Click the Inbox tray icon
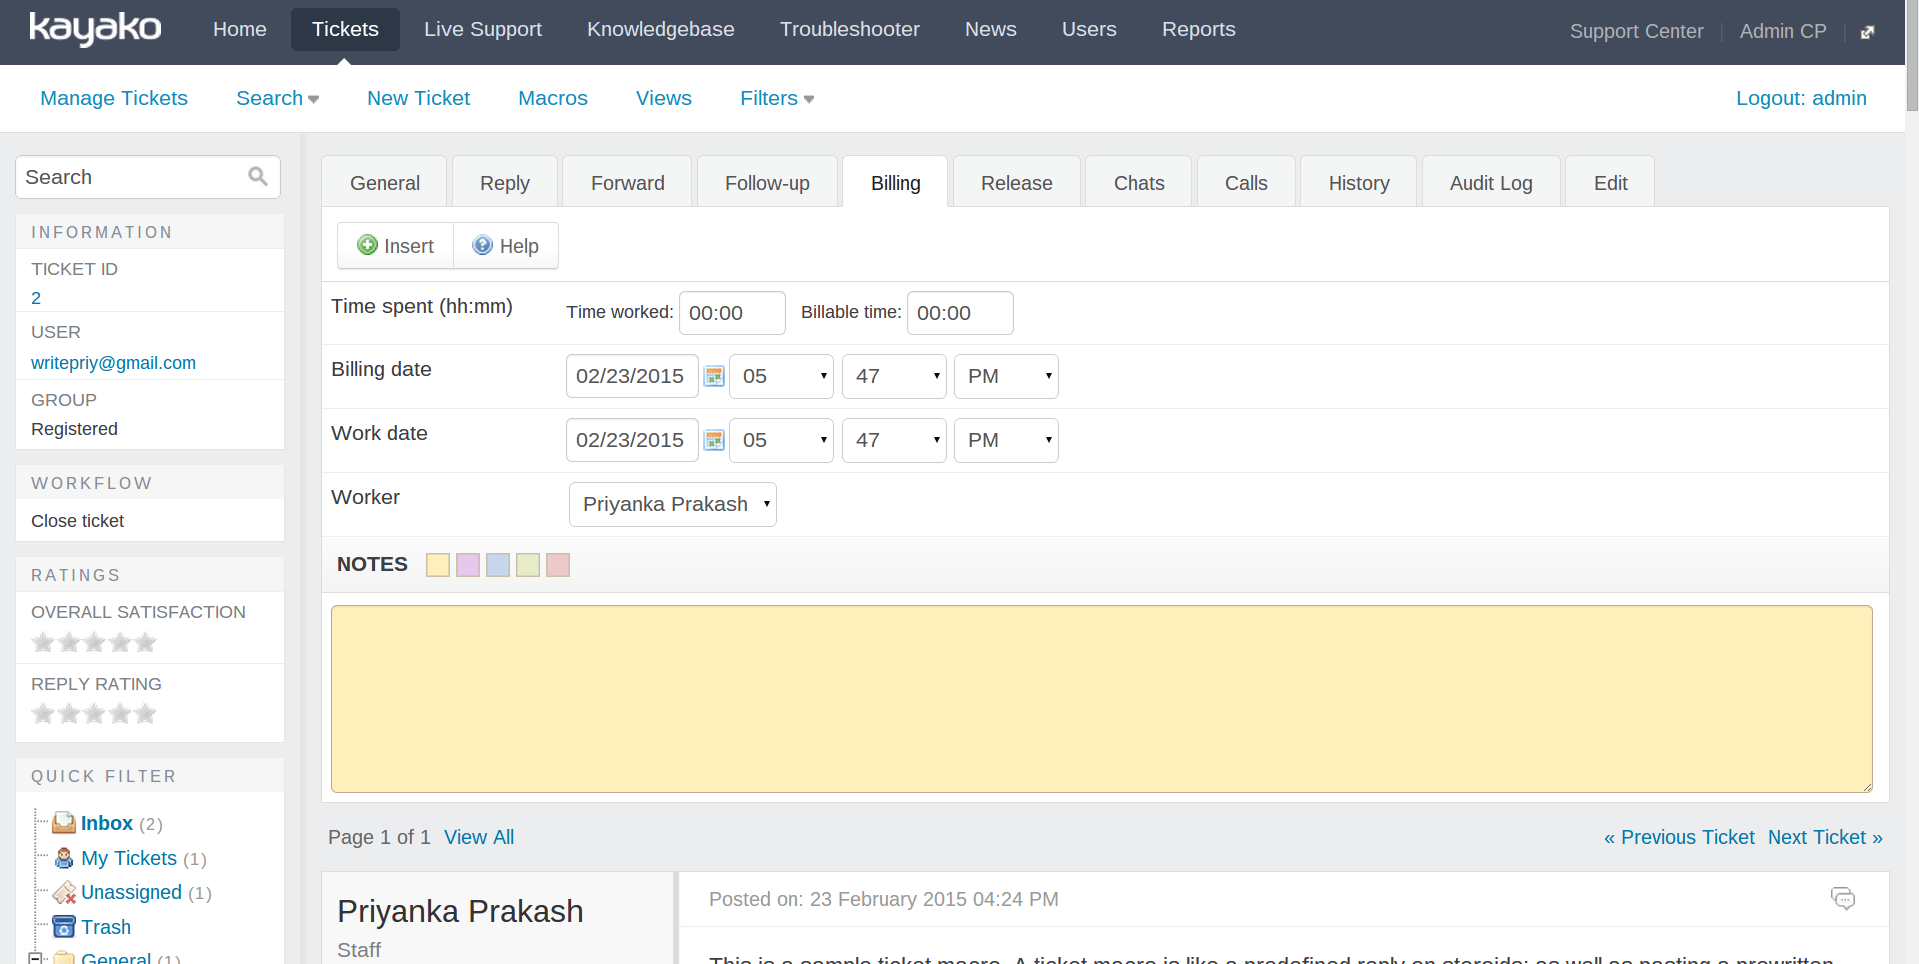The height and width of the screenshot is (964, 1919). point(64,823)
